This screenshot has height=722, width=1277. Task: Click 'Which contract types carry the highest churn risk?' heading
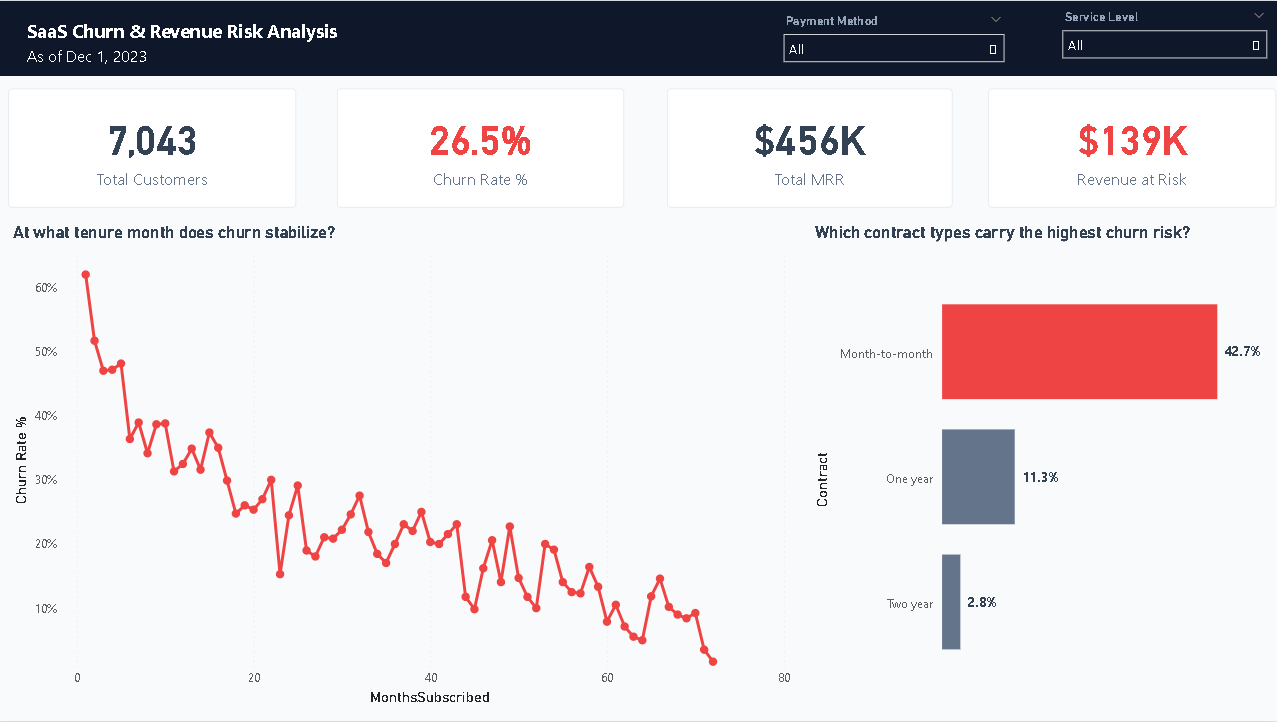click(x=1002, y=233)
